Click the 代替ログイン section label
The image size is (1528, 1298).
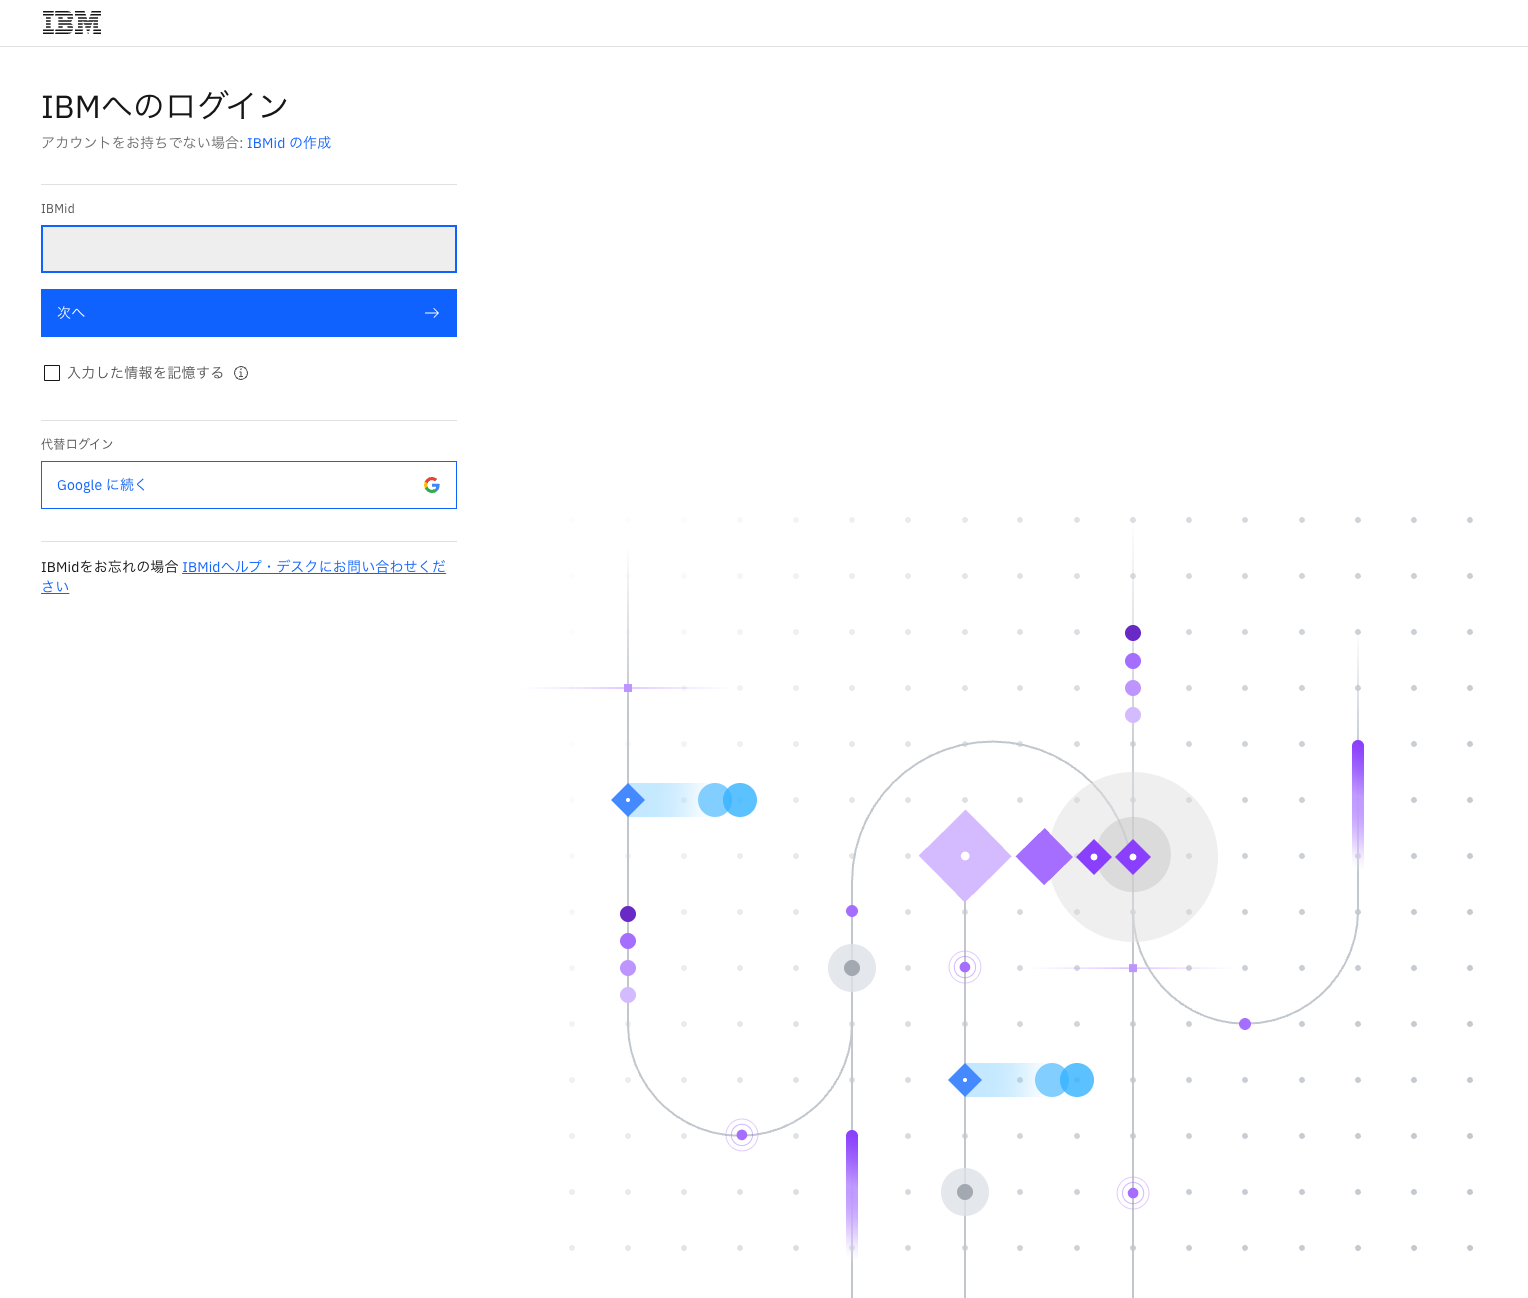click(77, 444)
